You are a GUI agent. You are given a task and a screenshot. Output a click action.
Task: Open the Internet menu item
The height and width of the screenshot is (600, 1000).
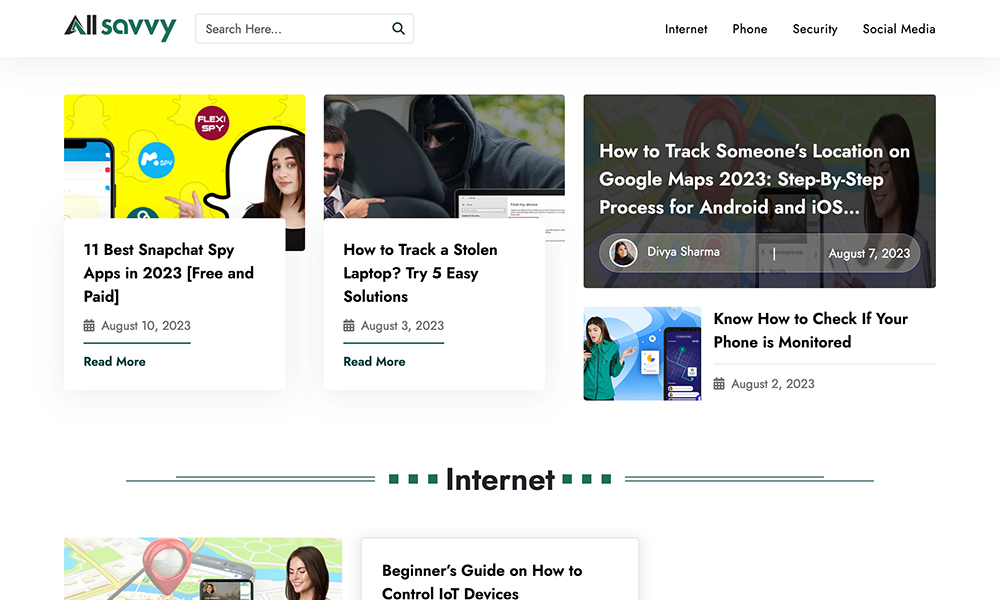(686, 29)
